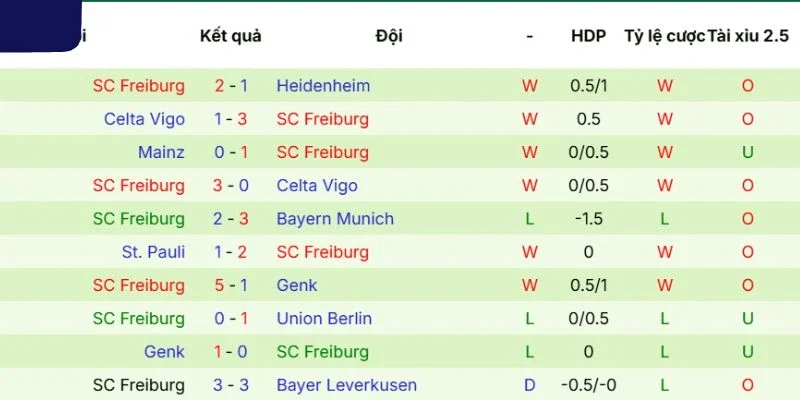Open the Mainz team link

tap(161, 152)
